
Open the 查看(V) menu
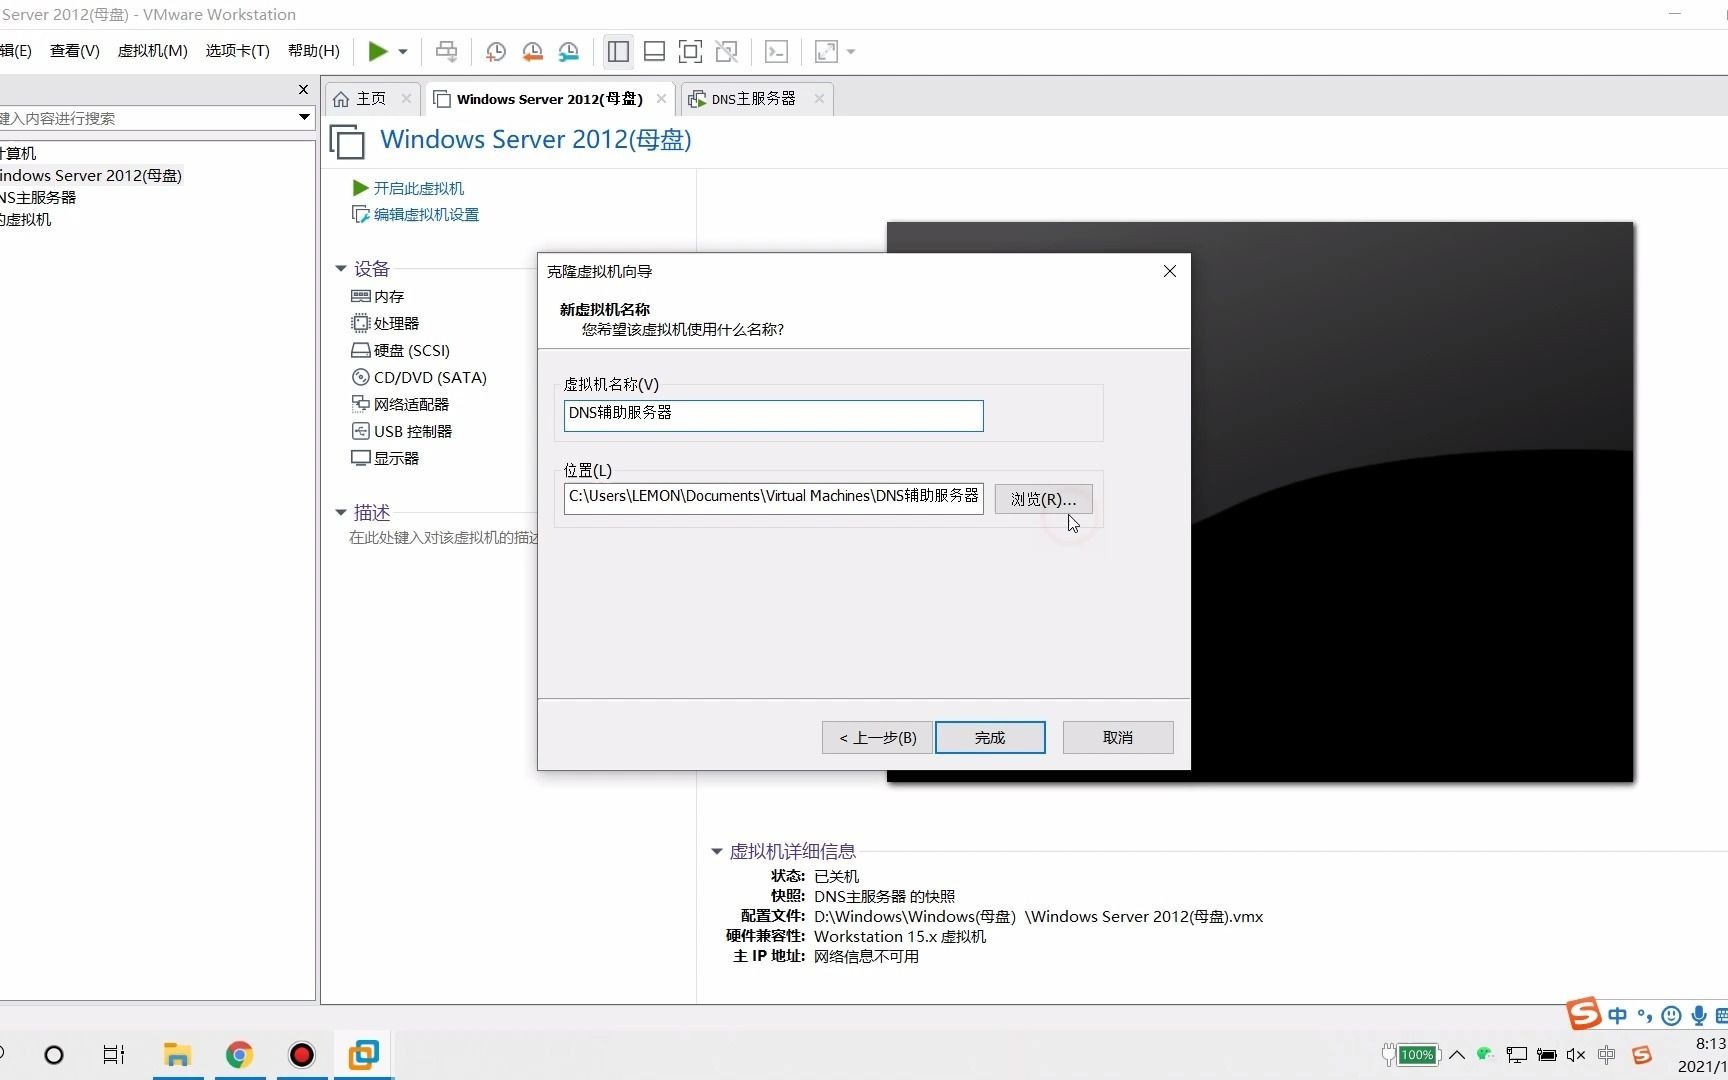click(75, 51)
